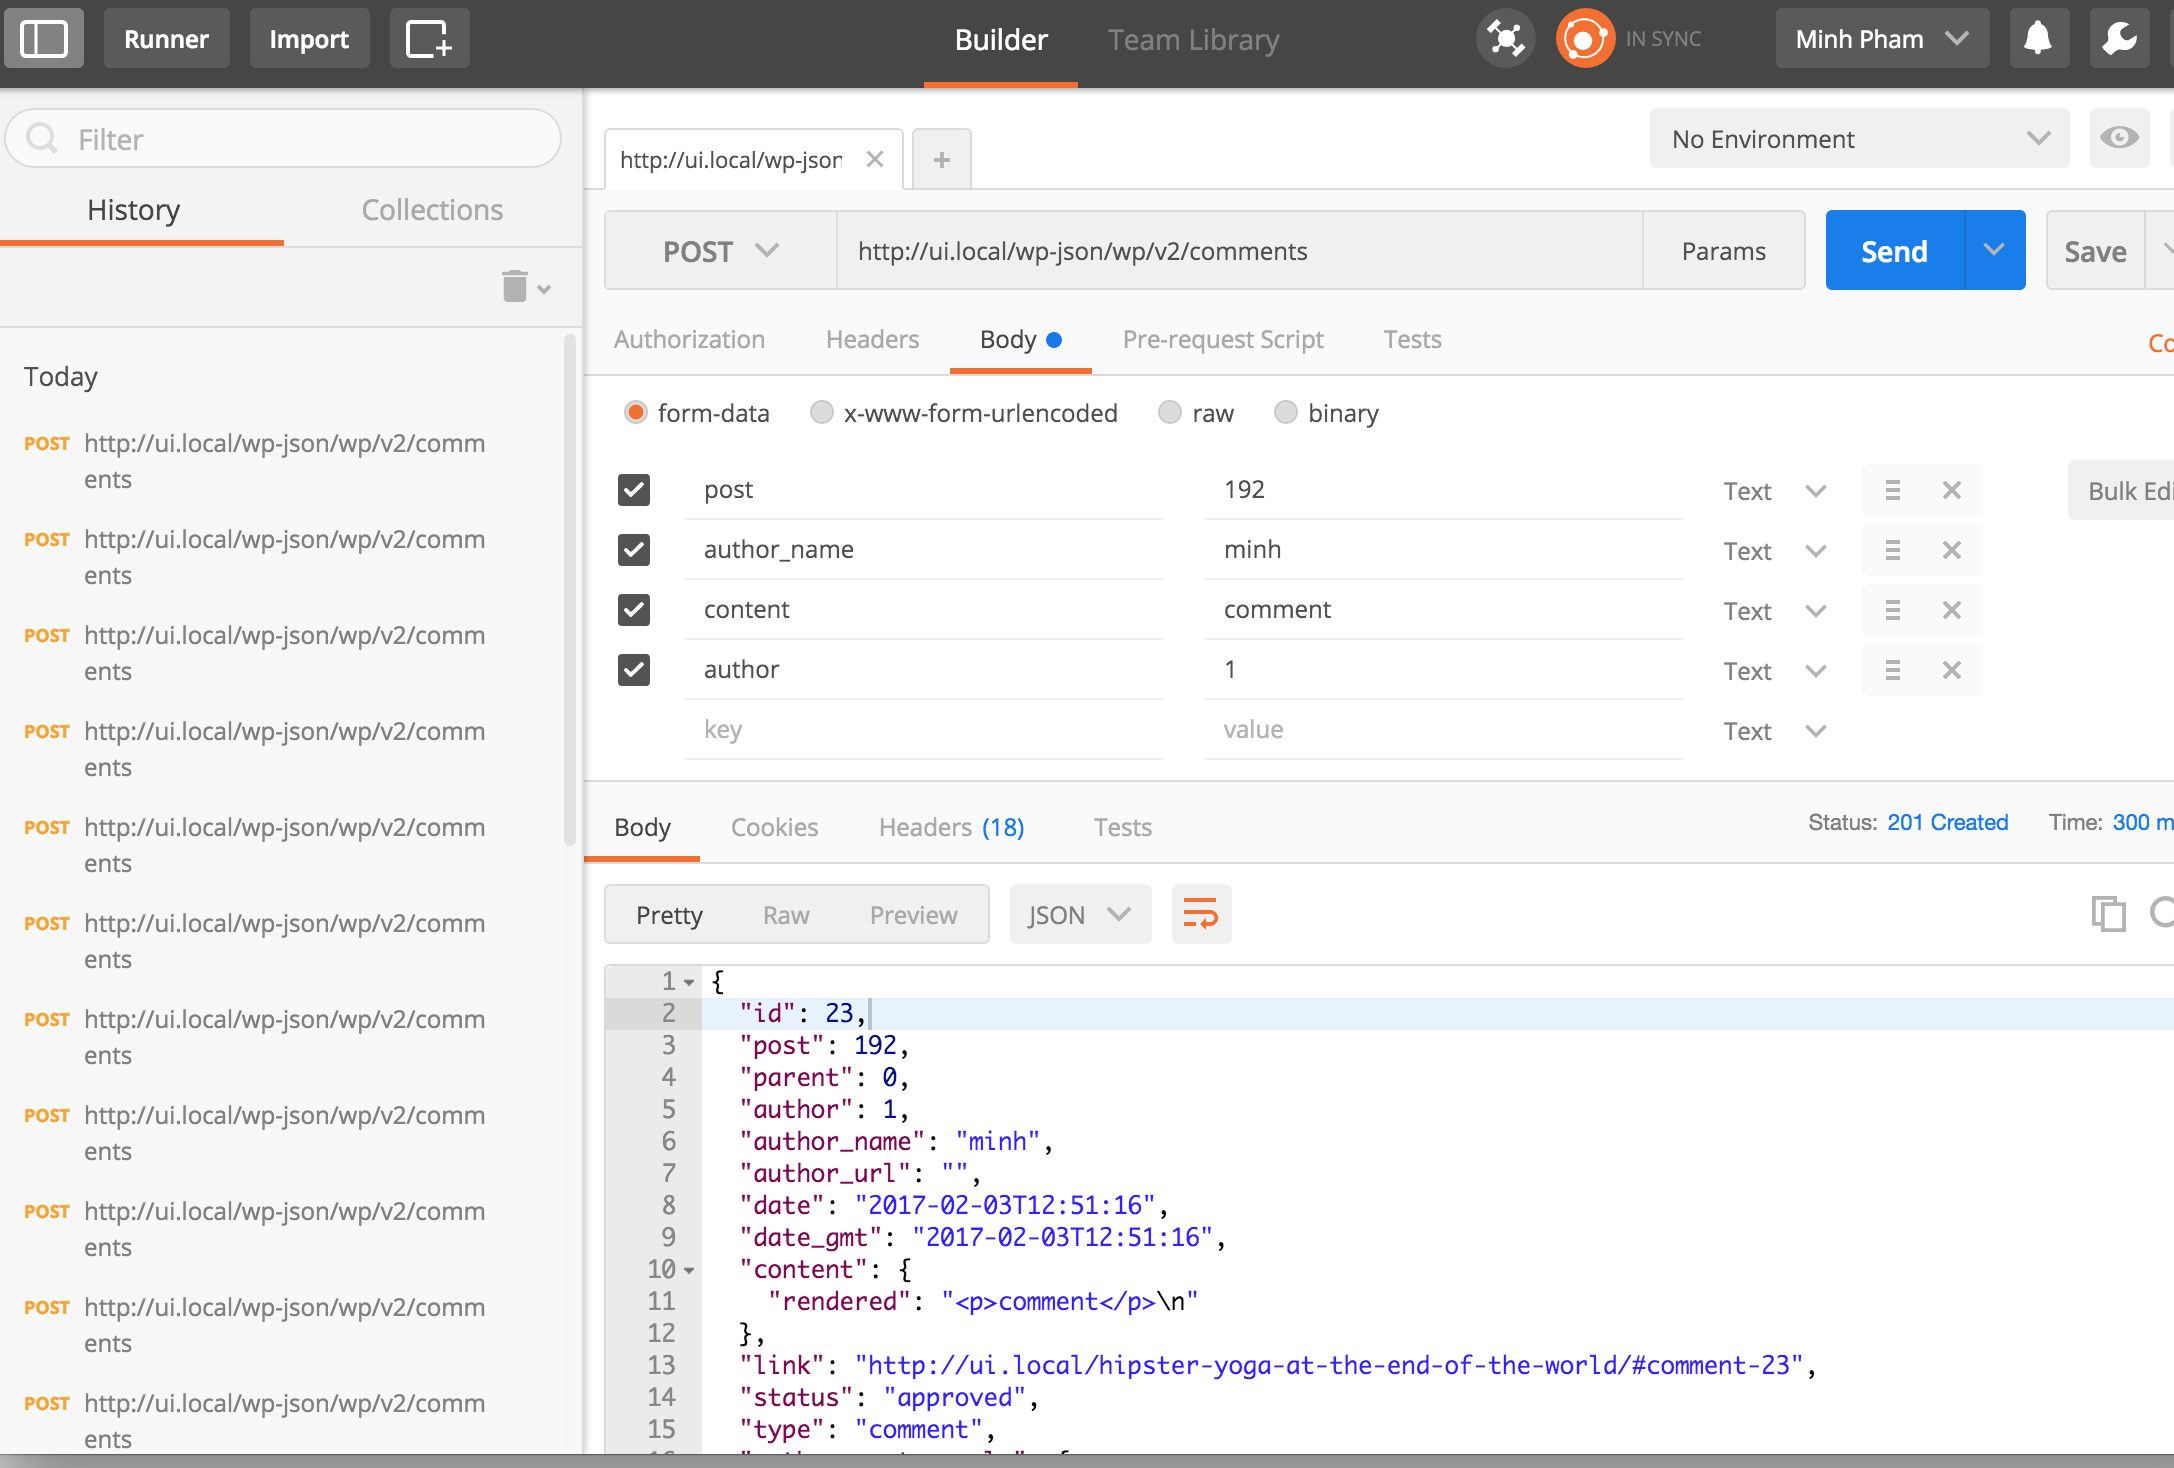The width and height of the screenshot is (2174, 1468).
Task: Switch to the Collections tab
Action: click(x=432, y=210)
